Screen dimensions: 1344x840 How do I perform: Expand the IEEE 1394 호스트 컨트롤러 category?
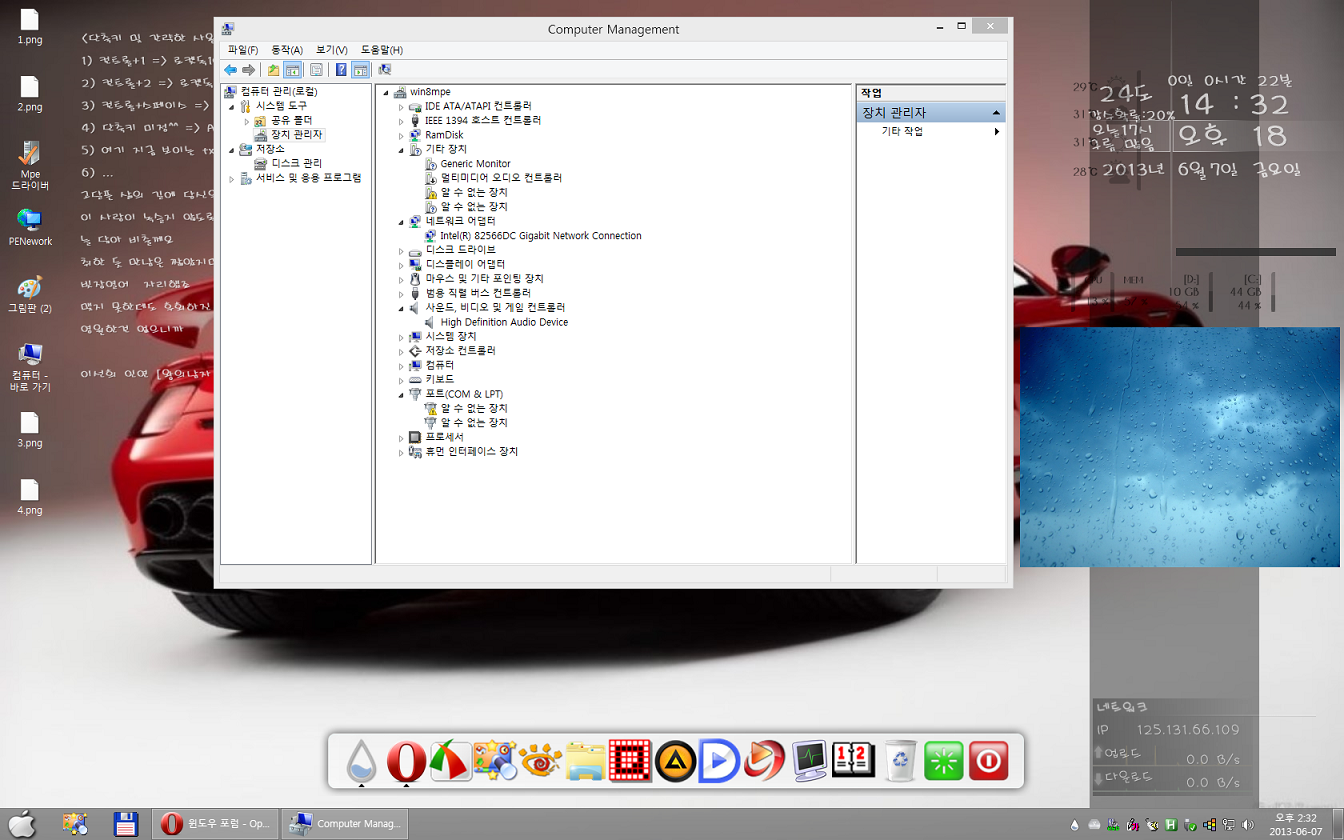(x=401, y=120)
